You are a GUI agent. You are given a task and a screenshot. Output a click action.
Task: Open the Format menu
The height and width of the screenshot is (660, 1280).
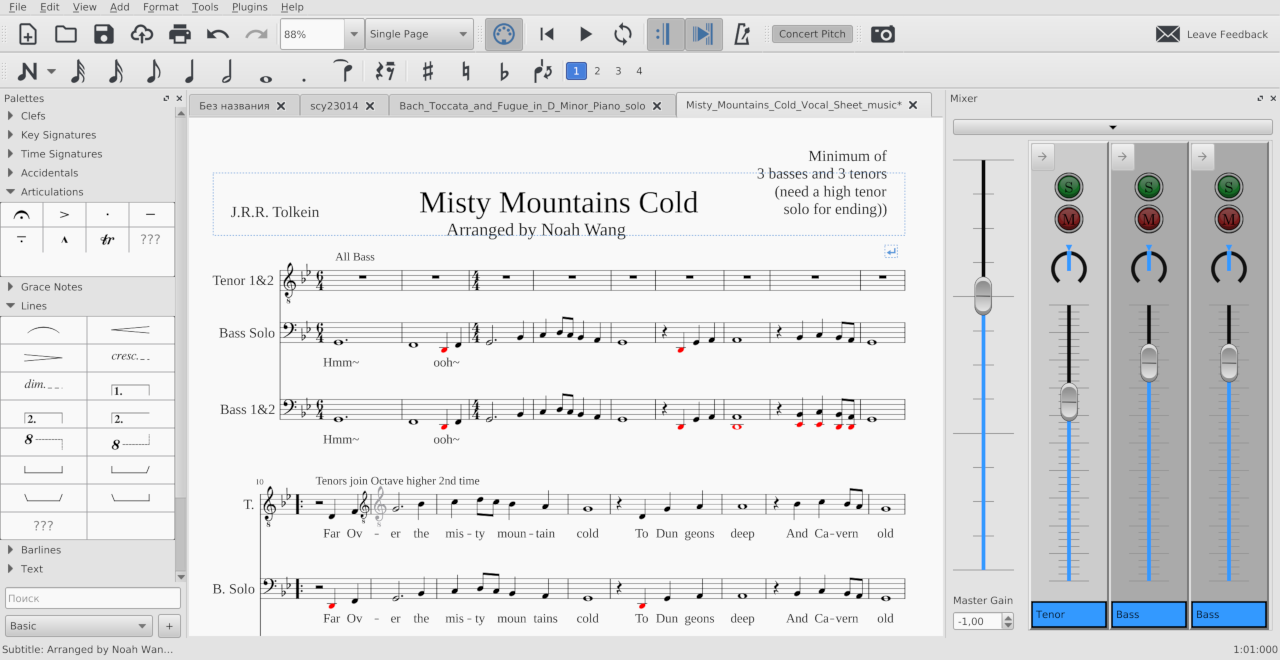[160, 7]
